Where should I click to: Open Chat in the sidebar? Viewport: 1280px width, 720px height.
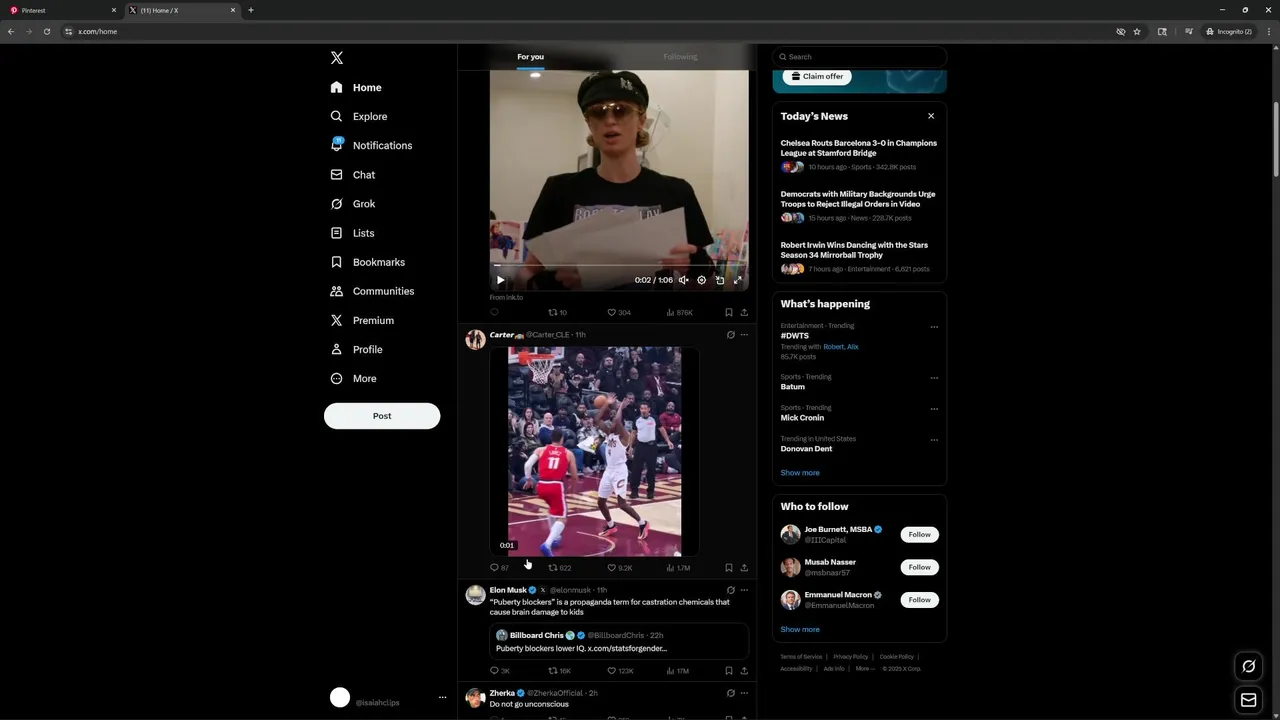click(x=353, y=175)
